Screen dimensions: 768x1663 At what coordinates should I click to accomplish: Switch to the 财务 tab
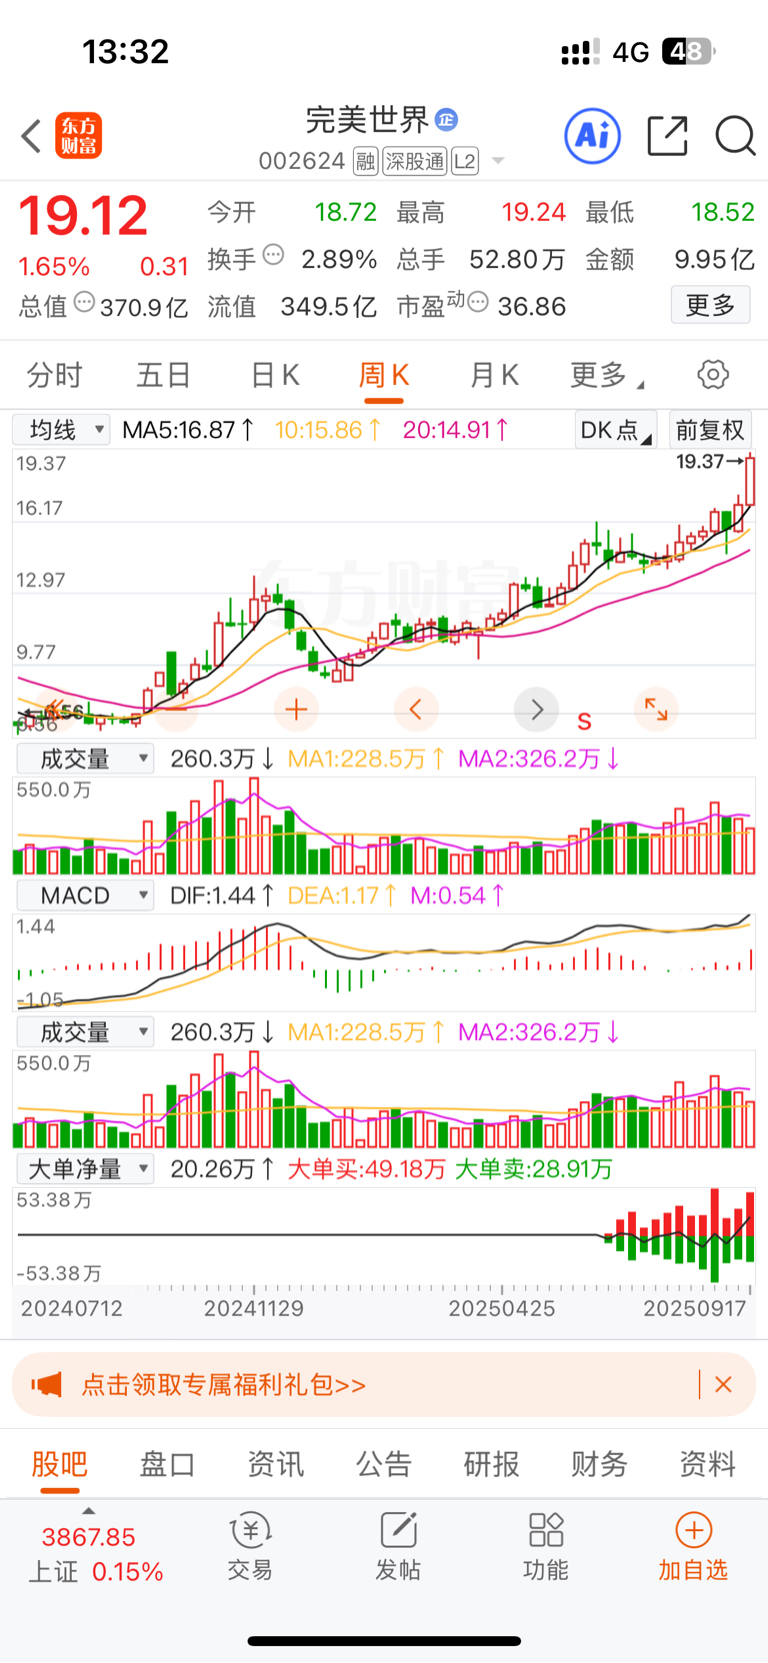[600, 1464]
